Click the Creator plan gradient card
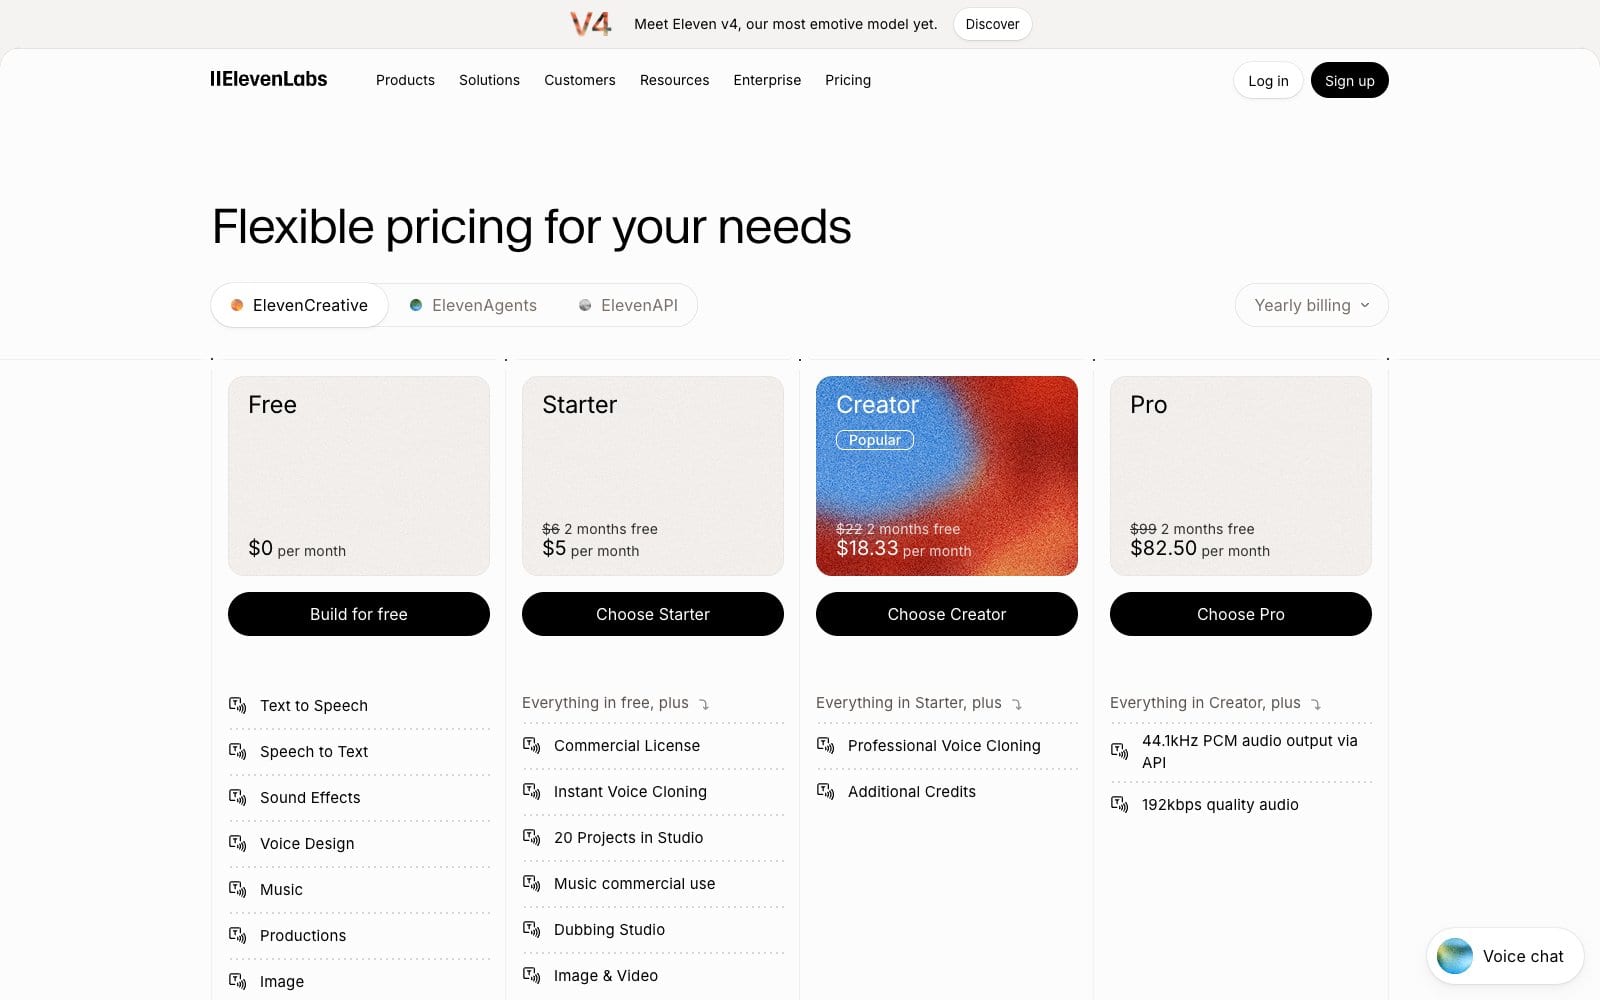The width and height of the screenshot is (1600, 1000). (x=947, y=476)
